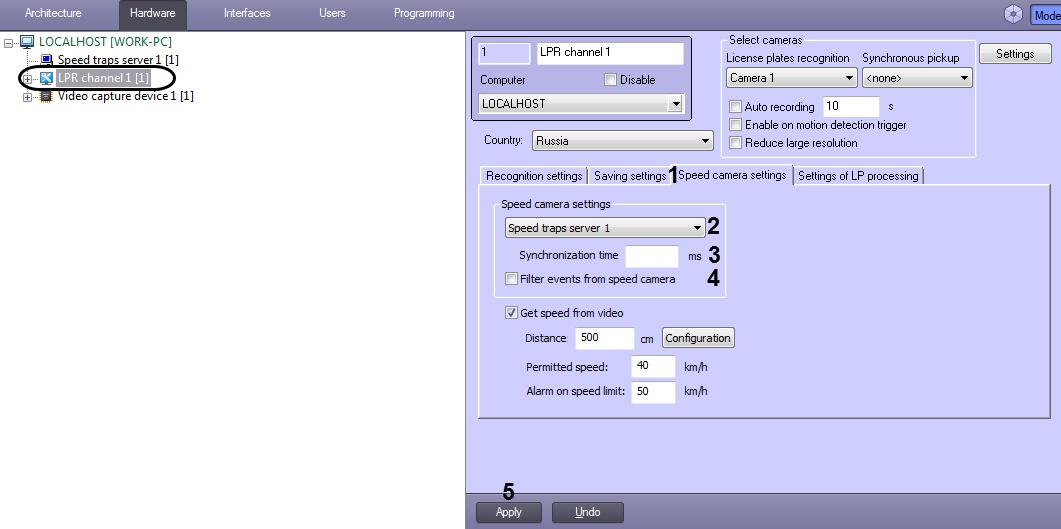The height and width of the screenshot is (529, 1061).
Task: Check Reduce large resolution option
Action: point(736,143)
